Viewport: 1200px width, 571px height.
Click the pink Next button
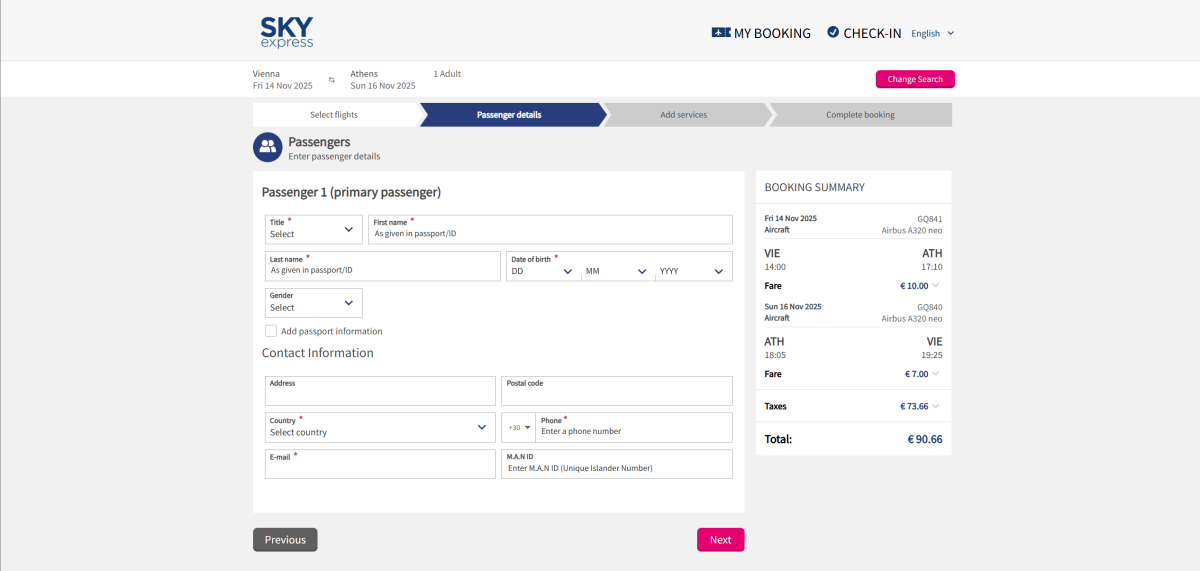point(720,540)
